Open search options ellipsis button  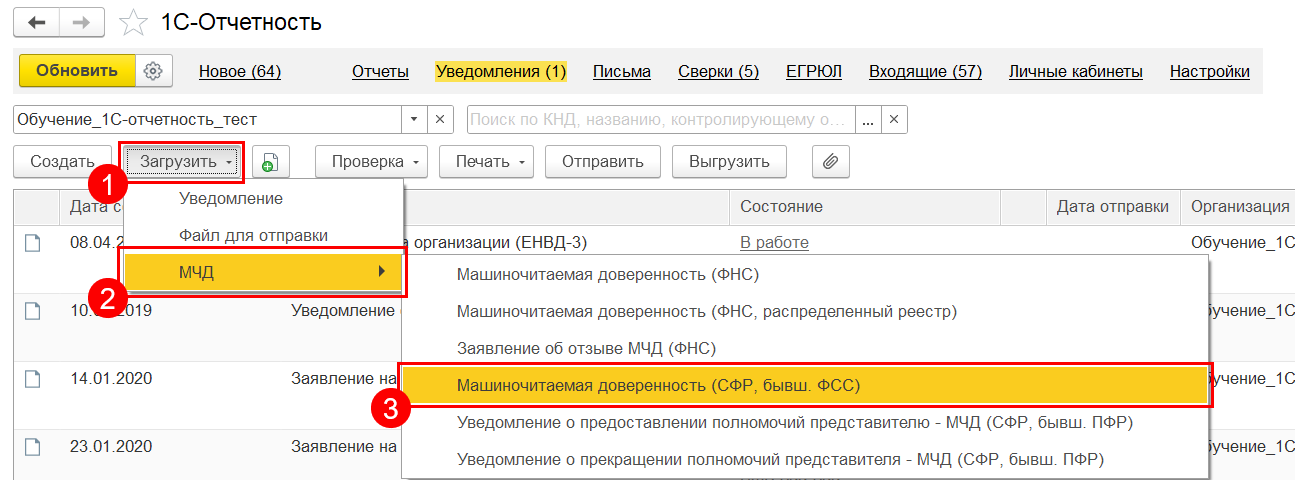pos(868,119)
